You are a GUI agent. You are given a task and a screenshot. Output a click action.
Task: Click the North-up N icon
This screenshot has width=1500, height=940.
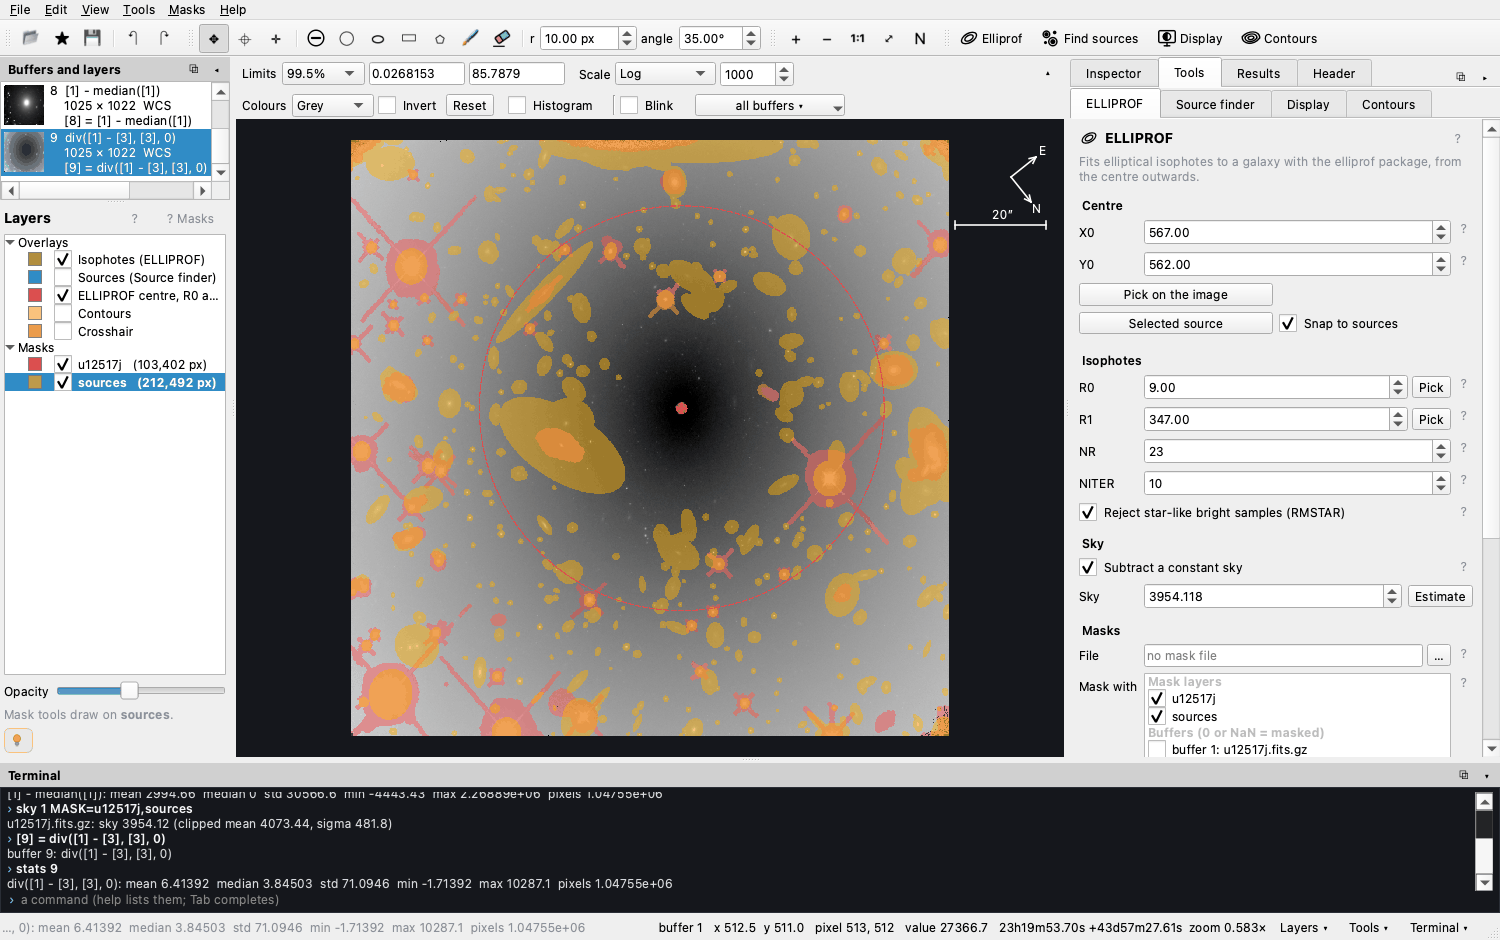[920, 39]
